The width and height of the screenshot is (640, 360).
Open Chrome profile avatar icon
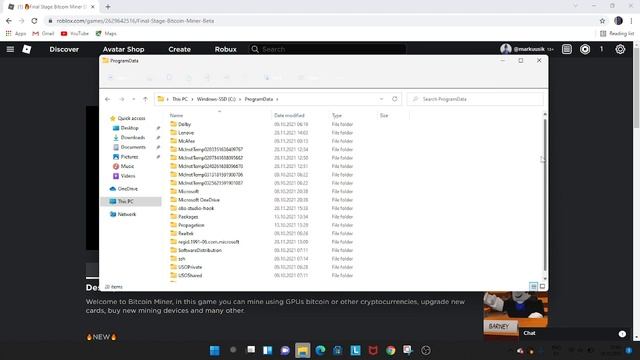(x=618, y=20)
